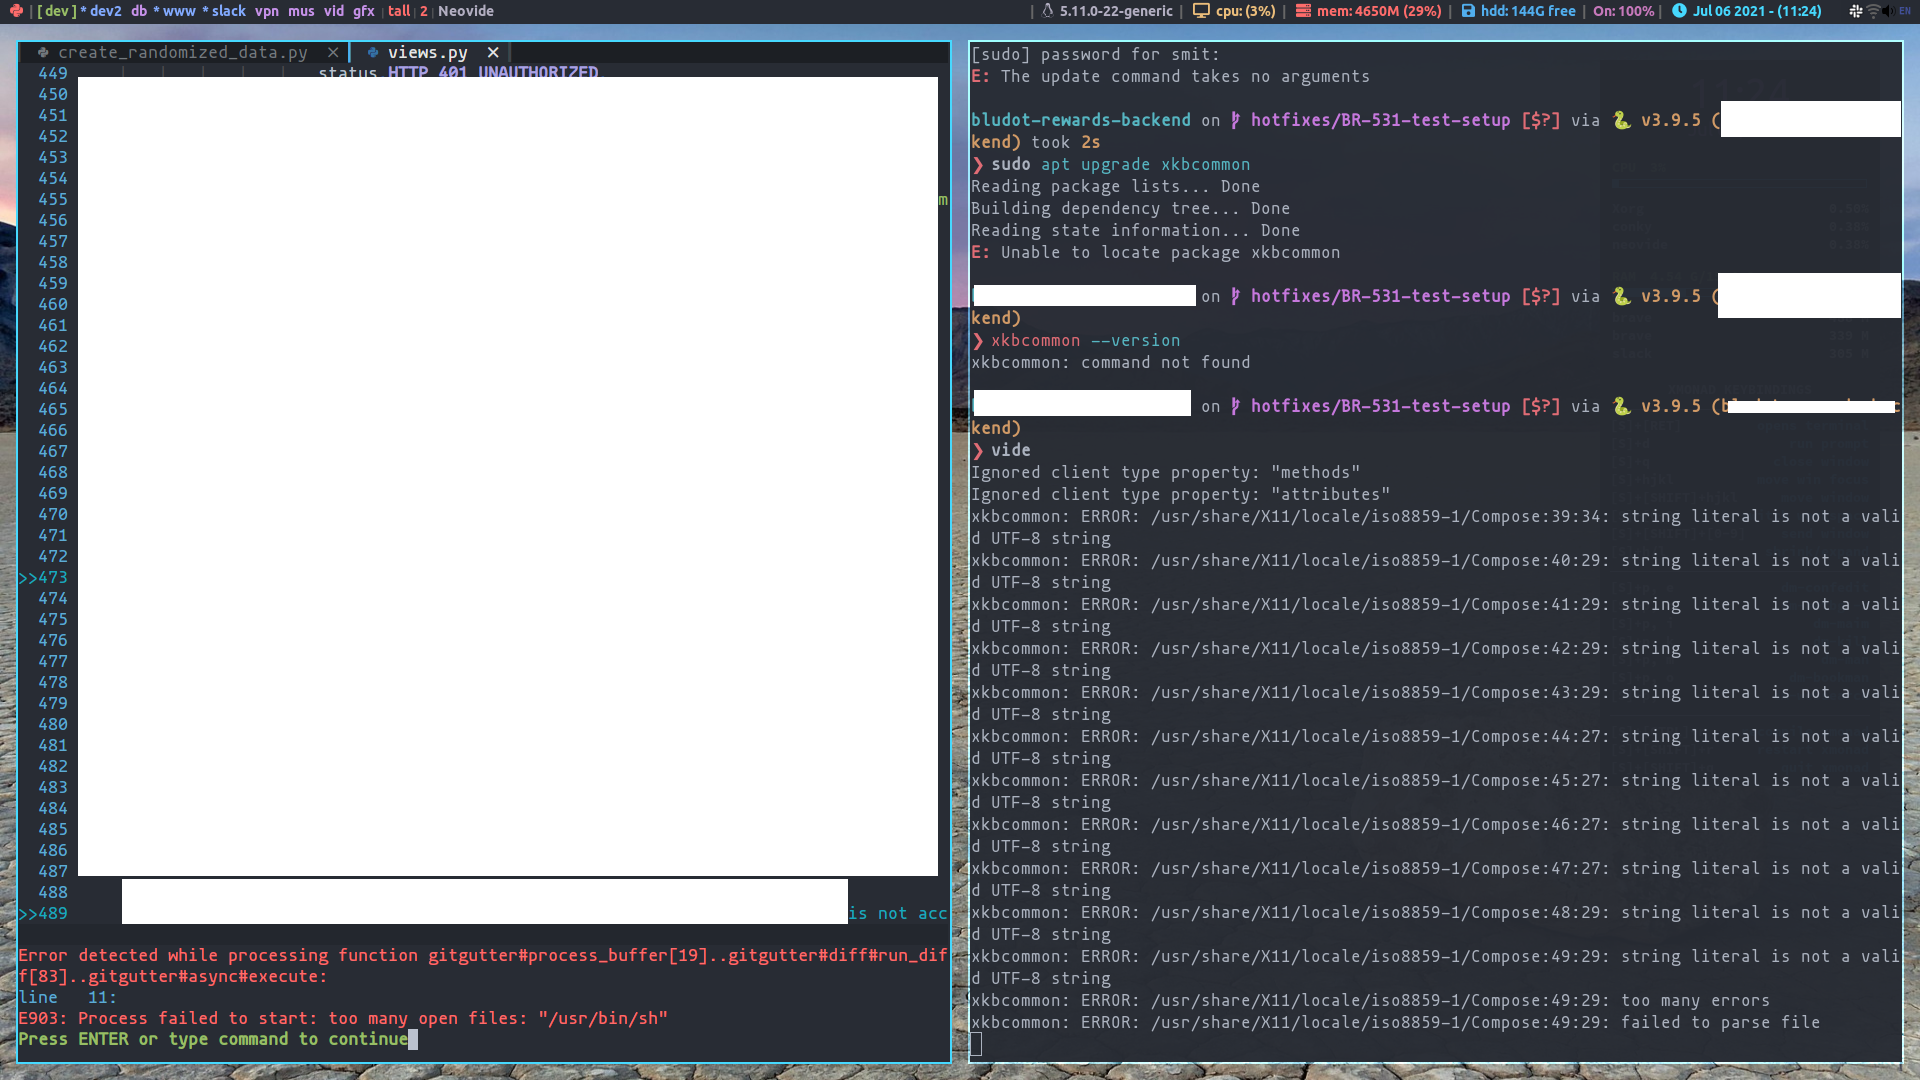Viewport: 1920px width, 1080px height.
Task: Click the Tux icon beside 5.11.0-22-generic
Action: pyautogui.click(x=1048, y=11)
